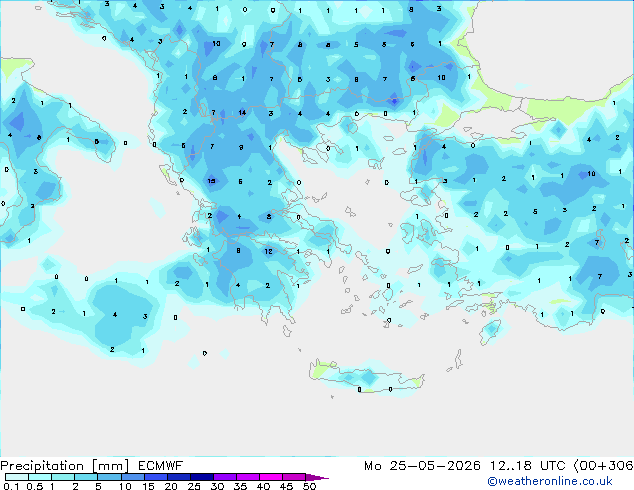634x490 pixels.
Task: Click the '14' precipitation value on map
Action: click(242, 113)
